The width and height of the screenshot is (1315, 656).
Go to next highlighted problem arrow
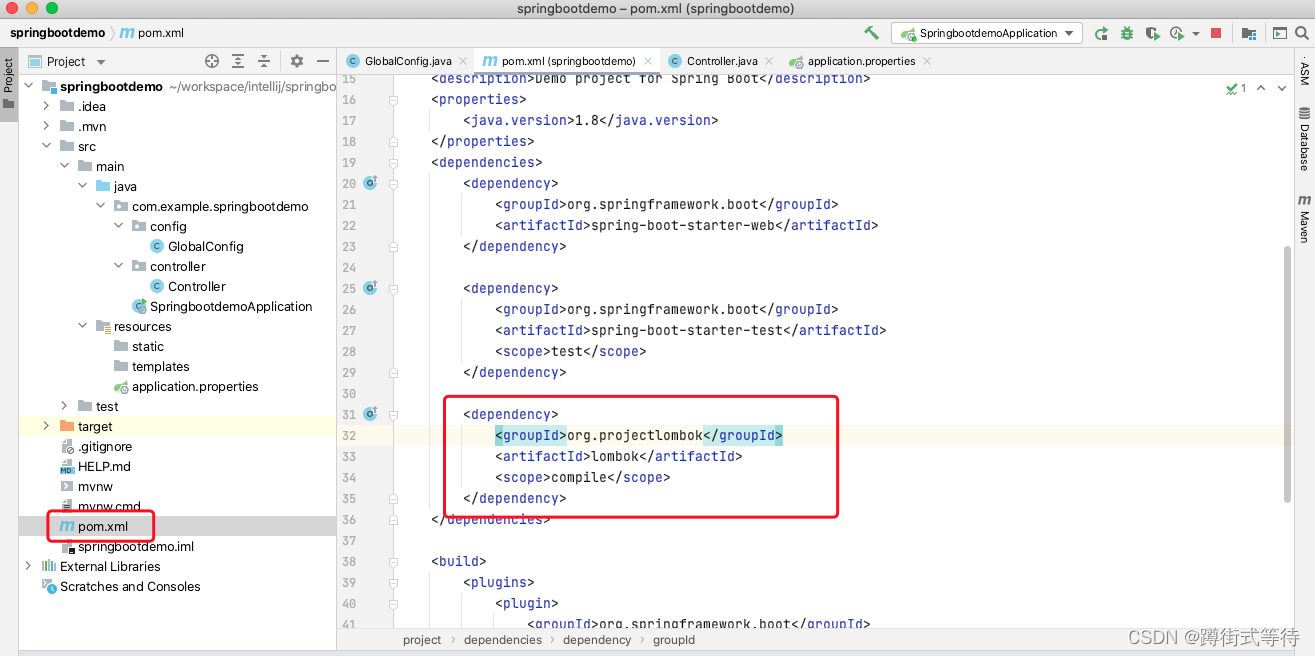tap(1281, 89)
